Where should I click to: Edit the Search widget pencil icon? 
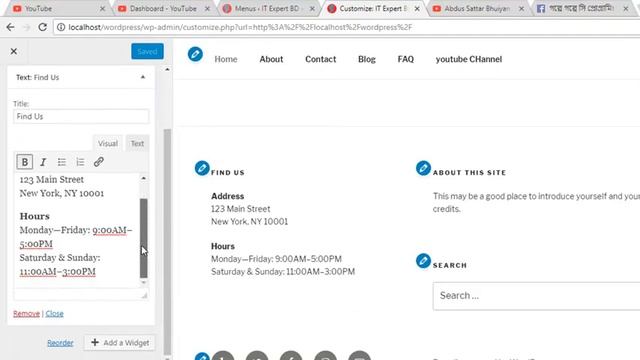point(423,261)
